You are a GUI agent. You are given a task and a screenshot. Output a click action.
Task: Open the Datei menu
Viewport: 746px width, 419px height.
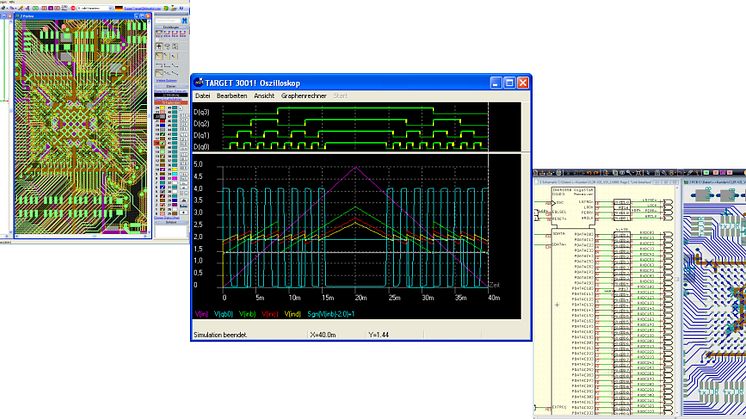pos(203,96)
